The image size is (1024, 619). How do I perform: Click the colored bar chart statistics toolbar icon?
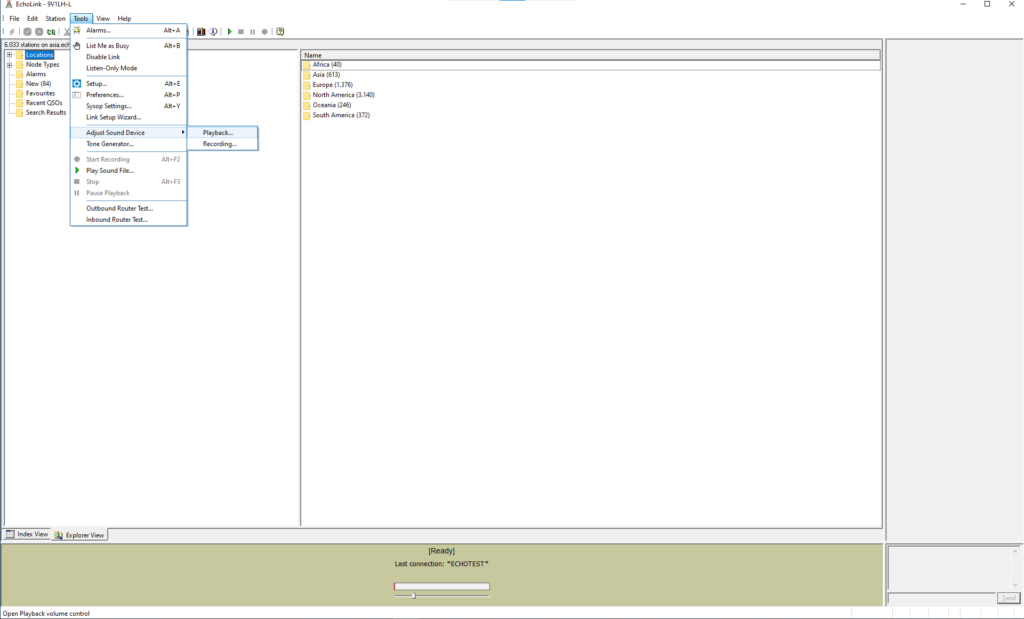pos(201,31)
